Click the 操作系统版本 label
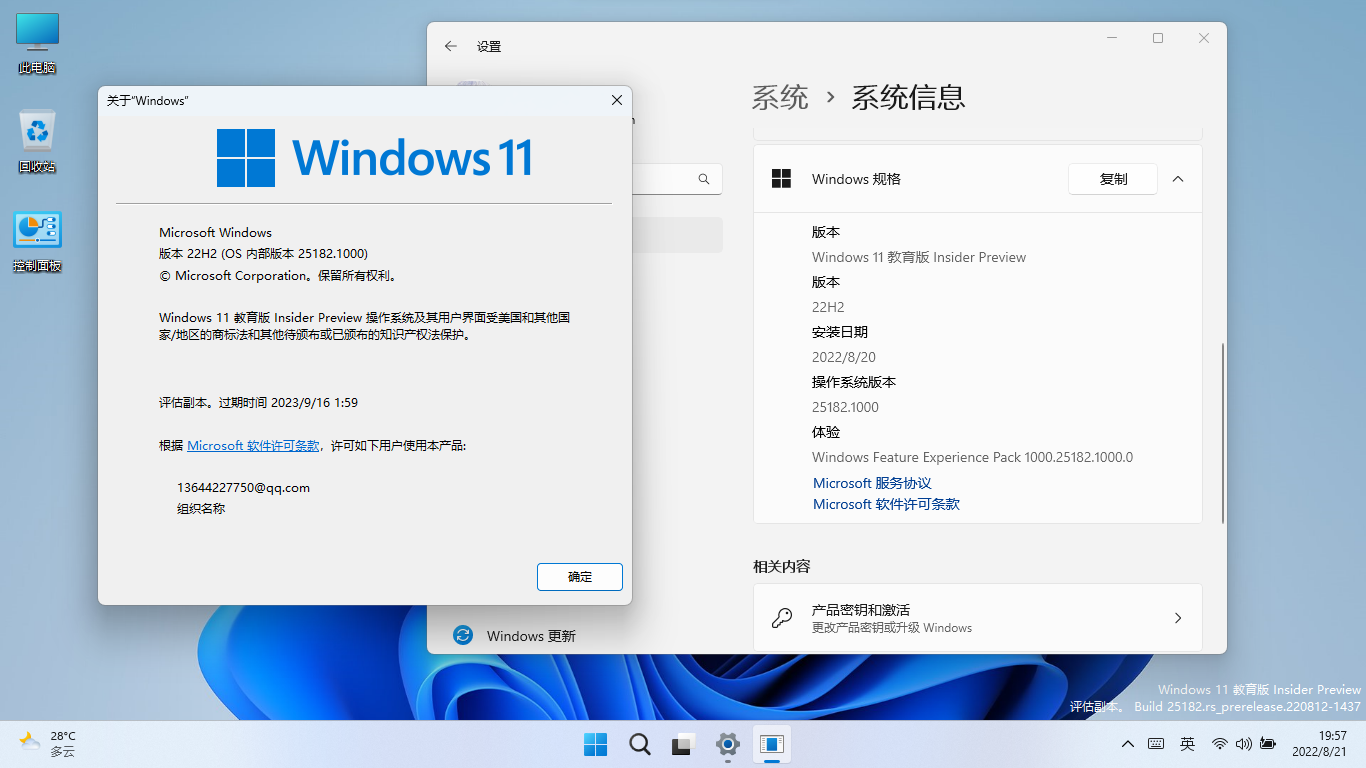This screenshot has height=768, width=1366. click(x=854, y=382)
